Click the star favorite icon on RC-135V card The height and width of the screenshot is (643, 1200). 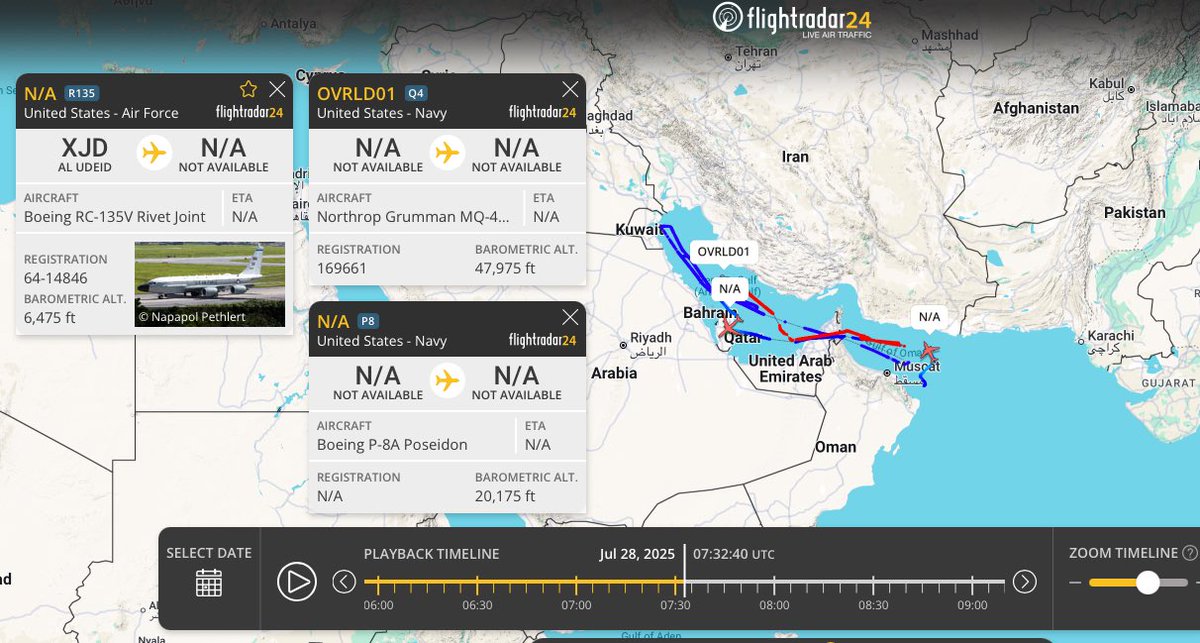[249, 89]
